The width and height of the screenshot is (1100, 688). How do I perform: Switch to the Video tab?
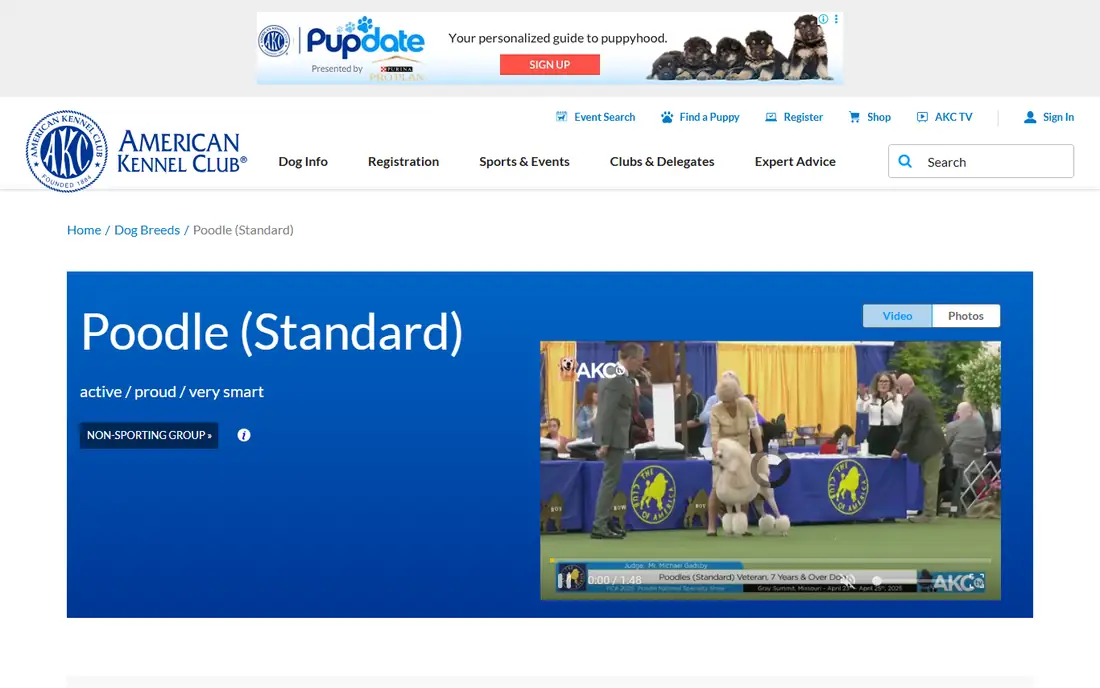click(897, 316)
